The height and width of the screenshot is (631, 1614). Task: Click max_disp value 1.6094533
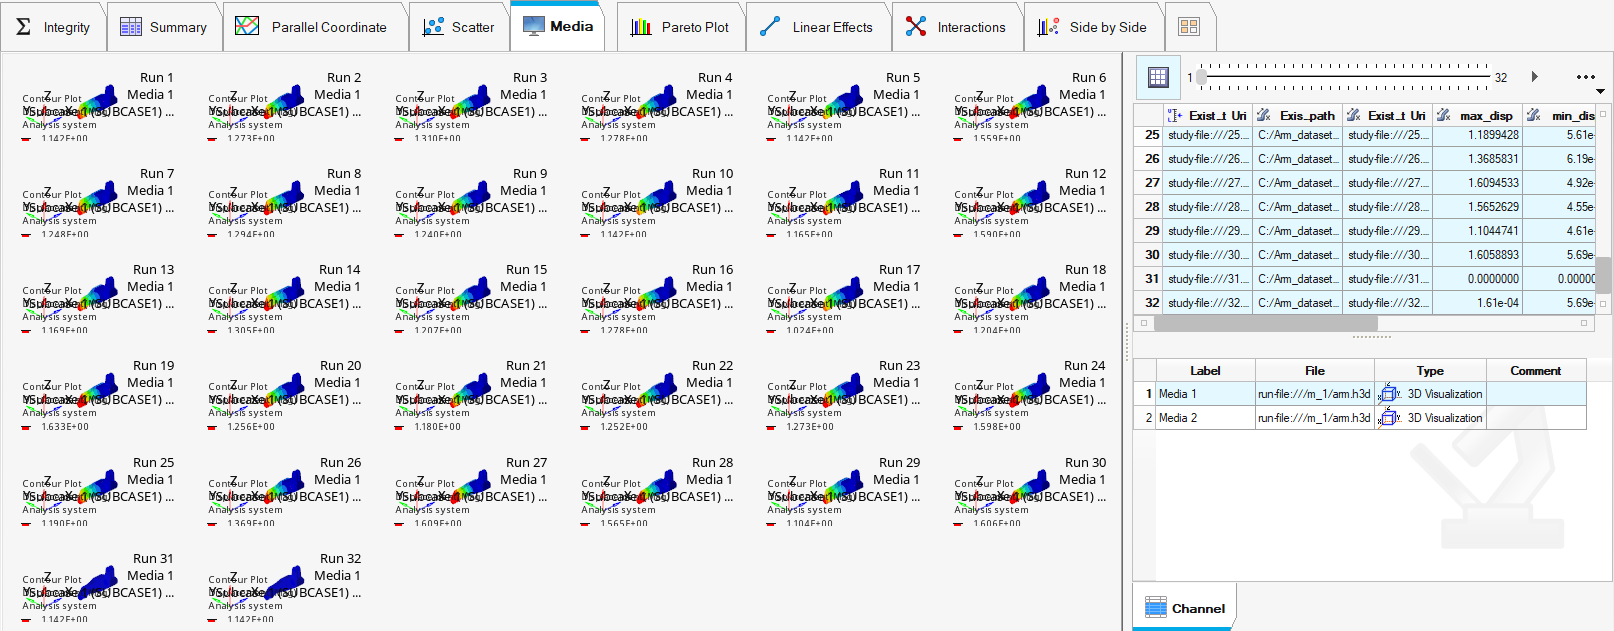coord(1477,183)
